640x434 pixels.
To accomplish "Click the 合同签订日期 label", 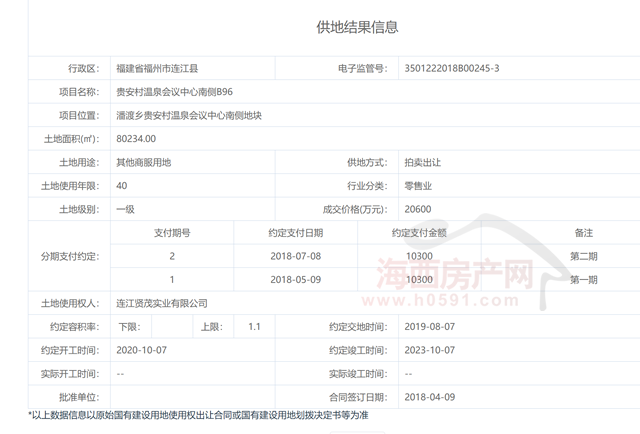I will pos(358,397).
